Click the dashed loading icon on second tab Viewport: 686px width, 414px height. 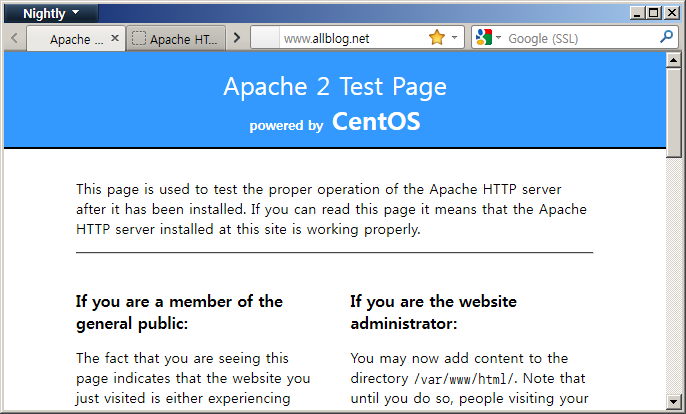click(139, 39)
